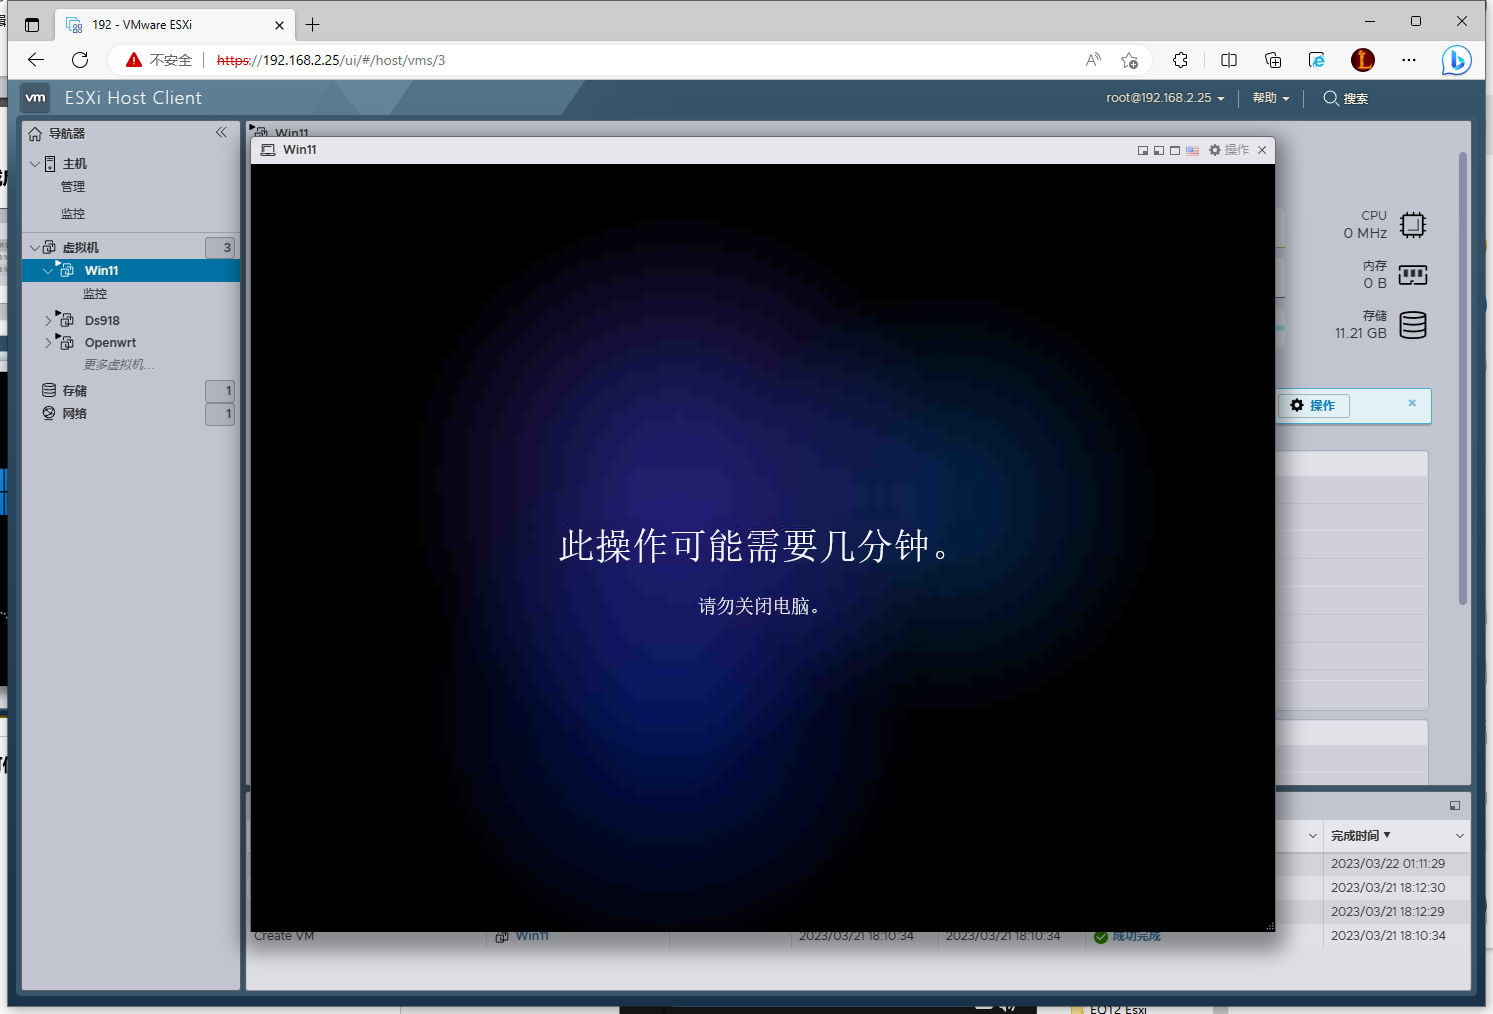Open the browser profile avatar

tap(1363, 60)
